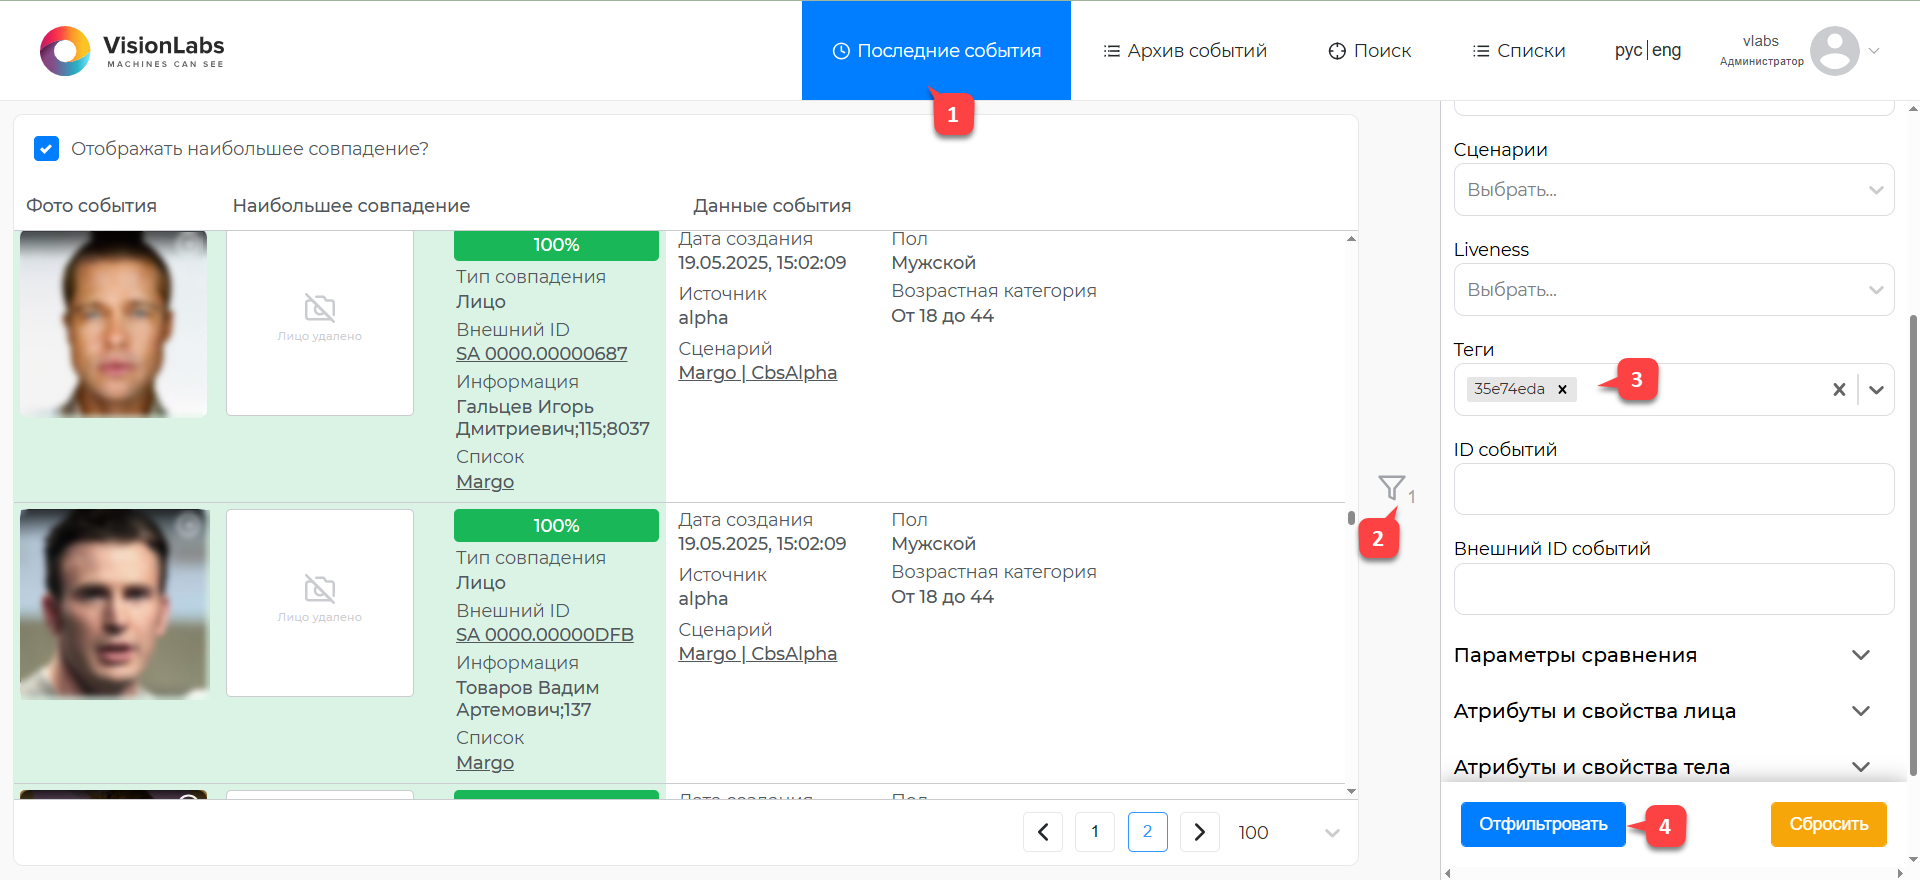Open the Liveness dropdown
This screenshot has width=1920, height=880.
click(x=1673, y=290)
